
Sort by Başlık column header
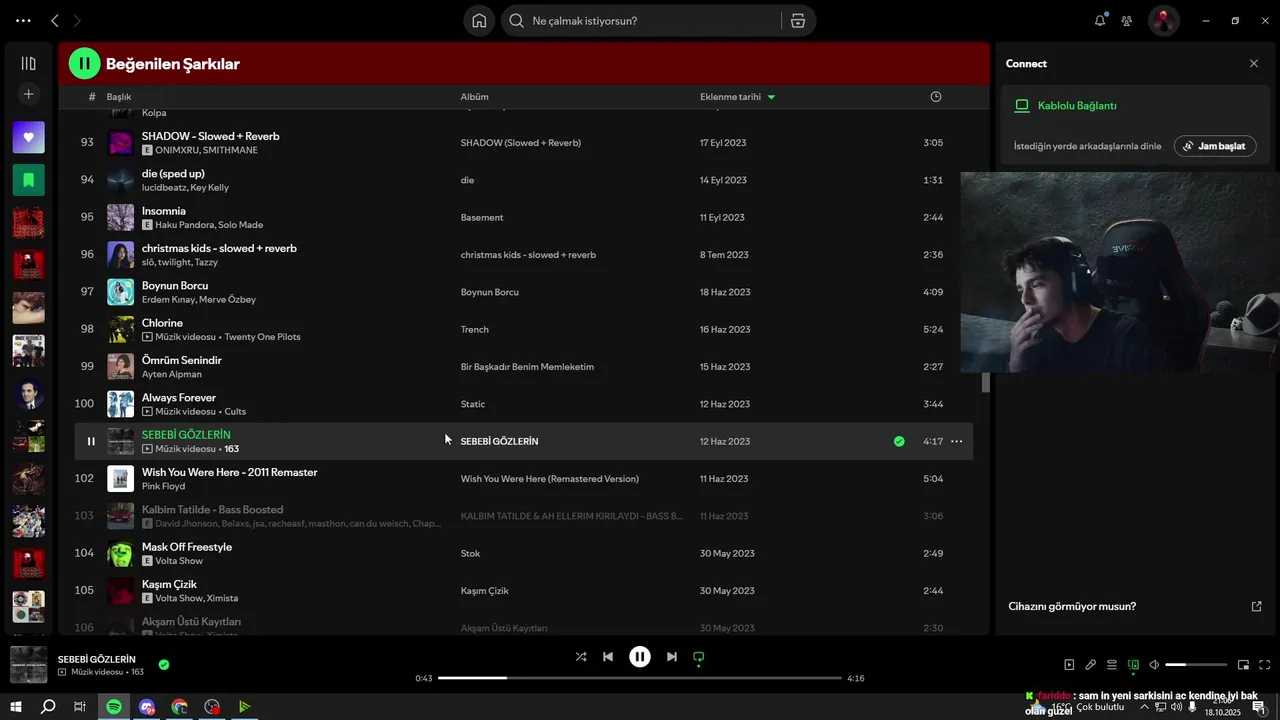[x=119, y=97]
